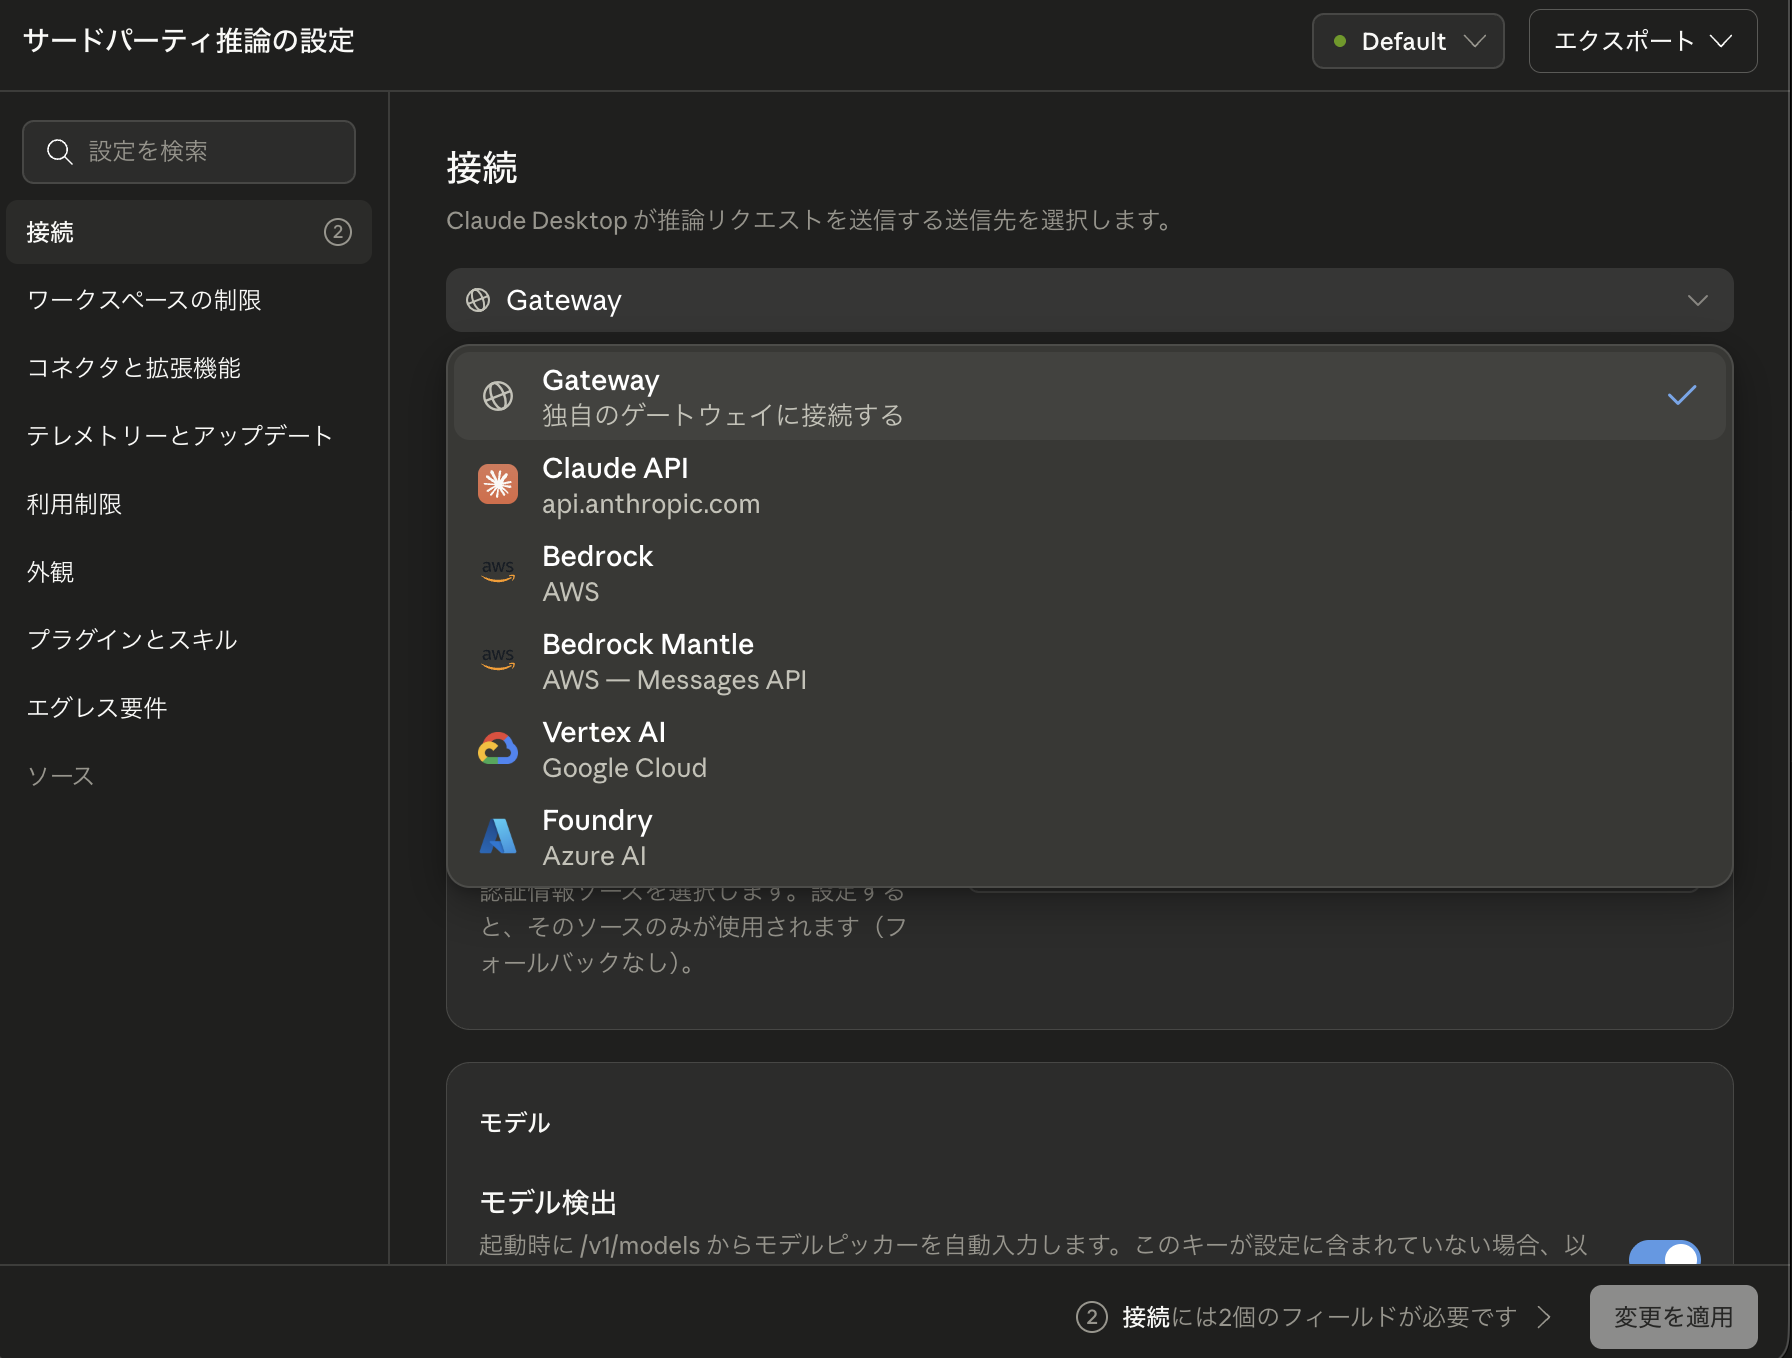Select the Gateway option in the list
Screen dimensions: 1792x1358
1089,396
